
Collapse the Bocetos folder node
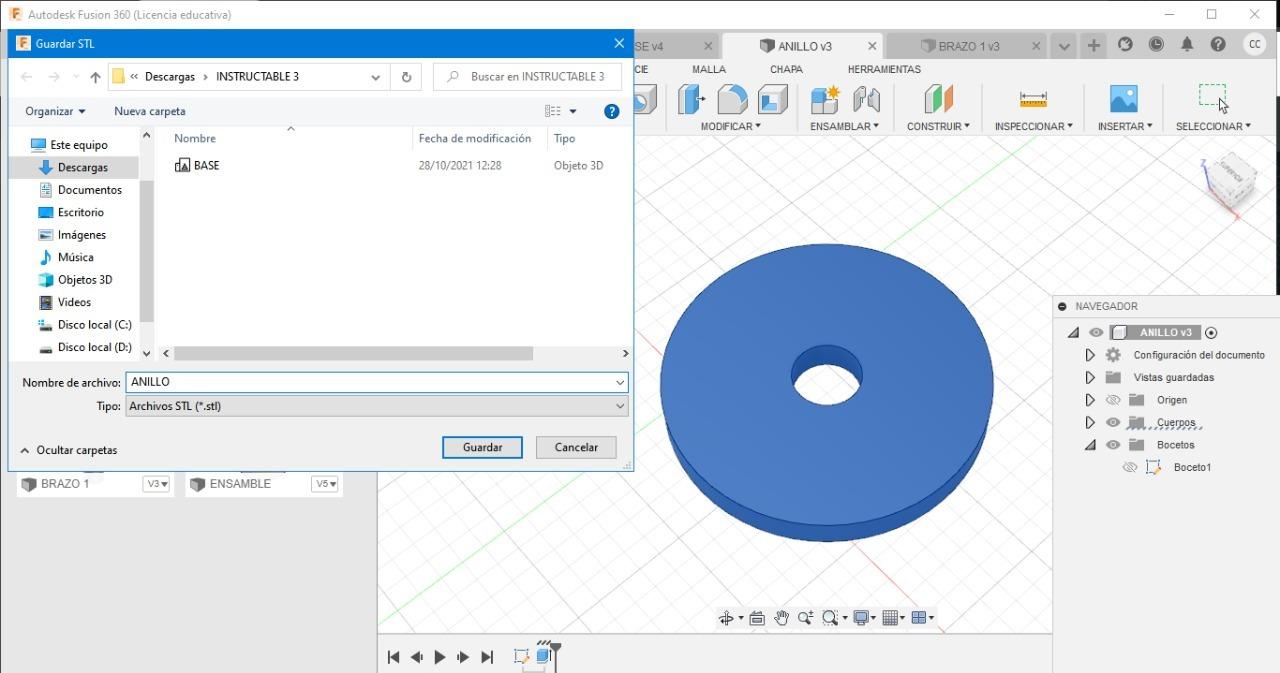[1090, 445]
